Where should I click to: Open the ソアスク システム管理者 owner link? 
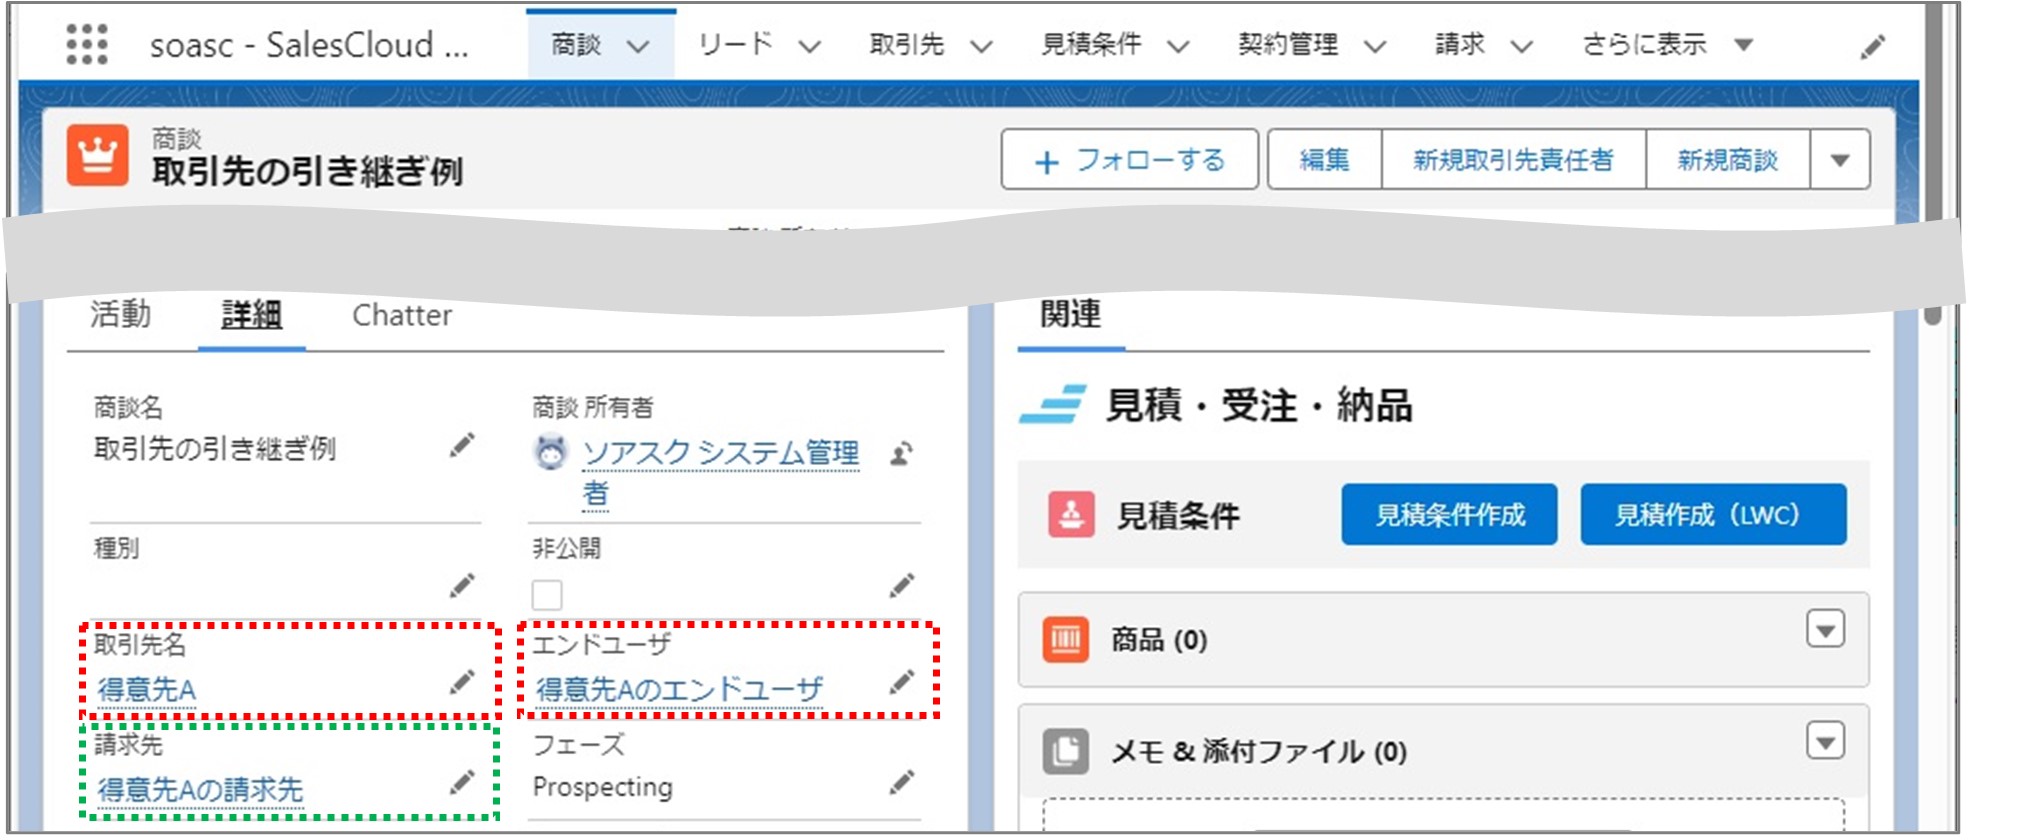[x=721, y=472]
